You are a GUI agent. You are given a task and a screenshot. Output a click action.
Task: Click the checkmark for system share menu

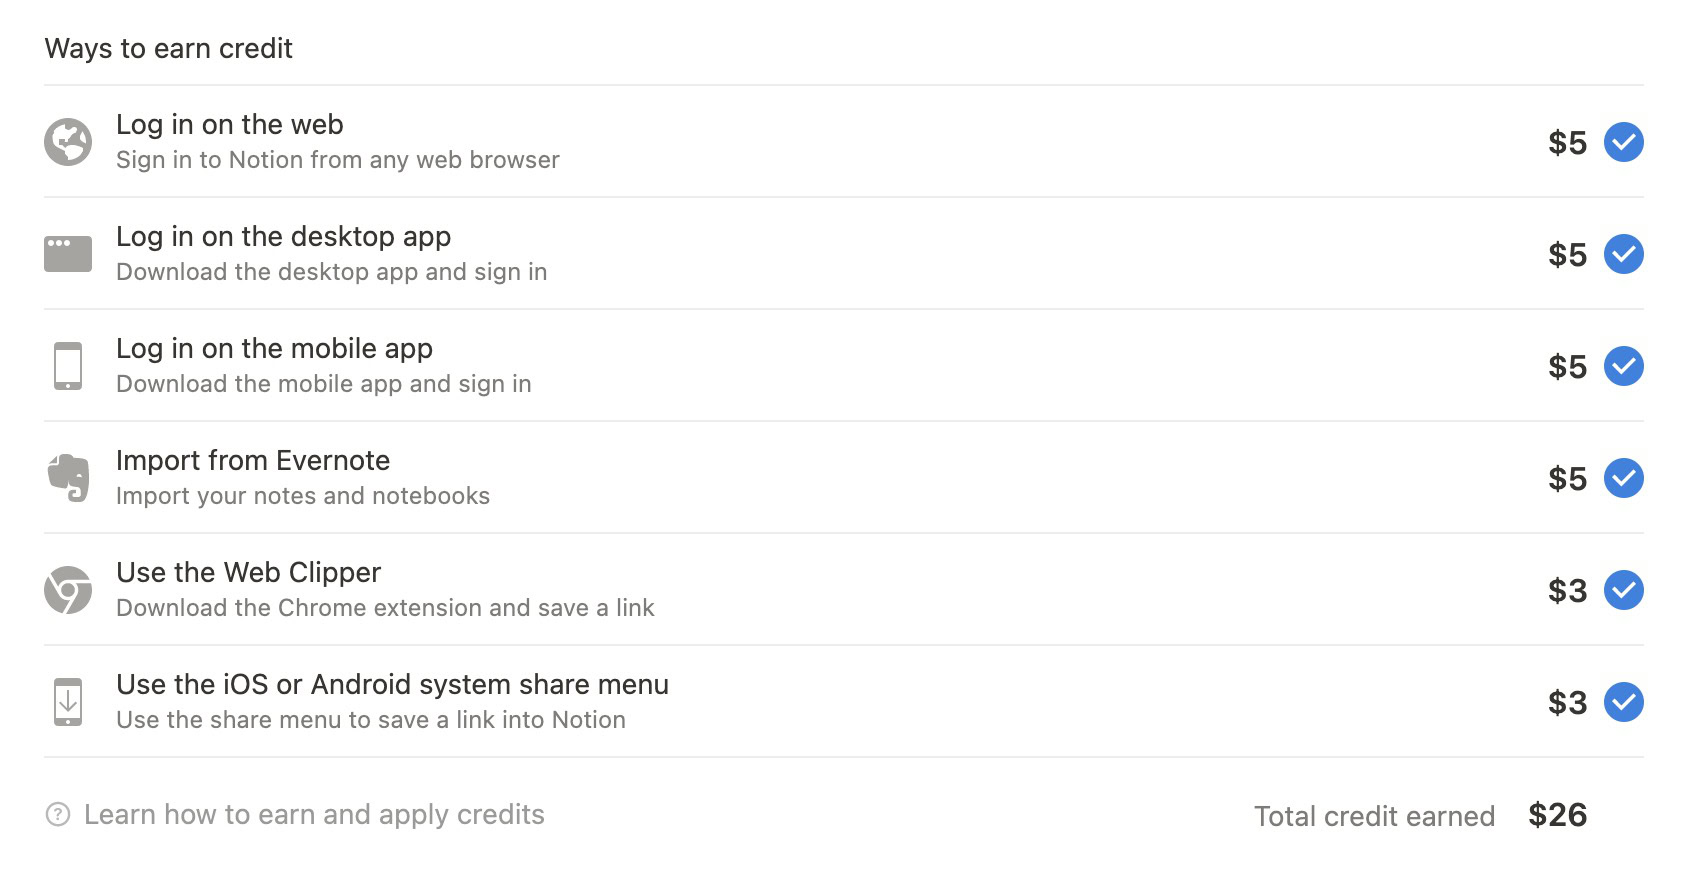coord(1623,702)
